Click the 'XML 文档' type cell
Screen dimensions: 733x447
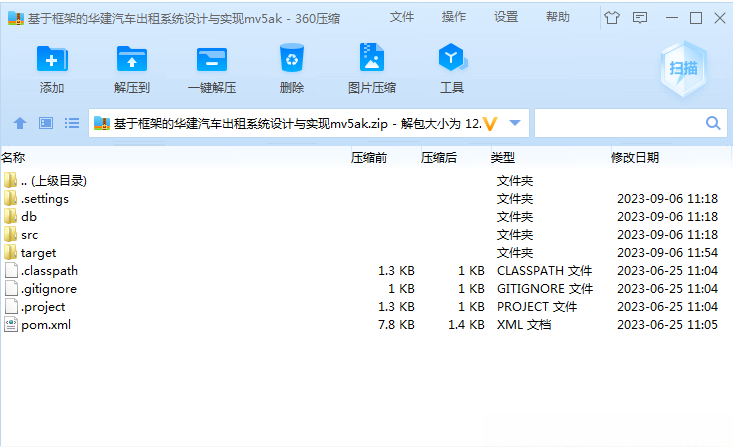pyautogui.click(x=524, y=324)
